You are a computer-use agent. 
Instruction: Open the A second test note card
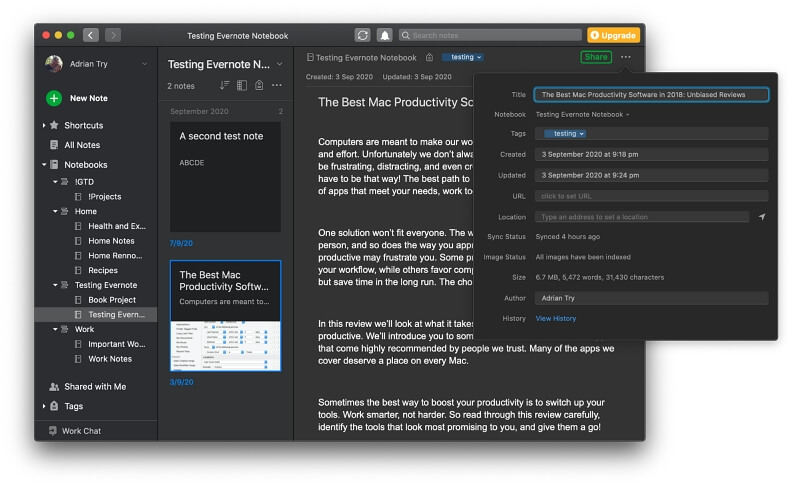[x=226, y=176]
